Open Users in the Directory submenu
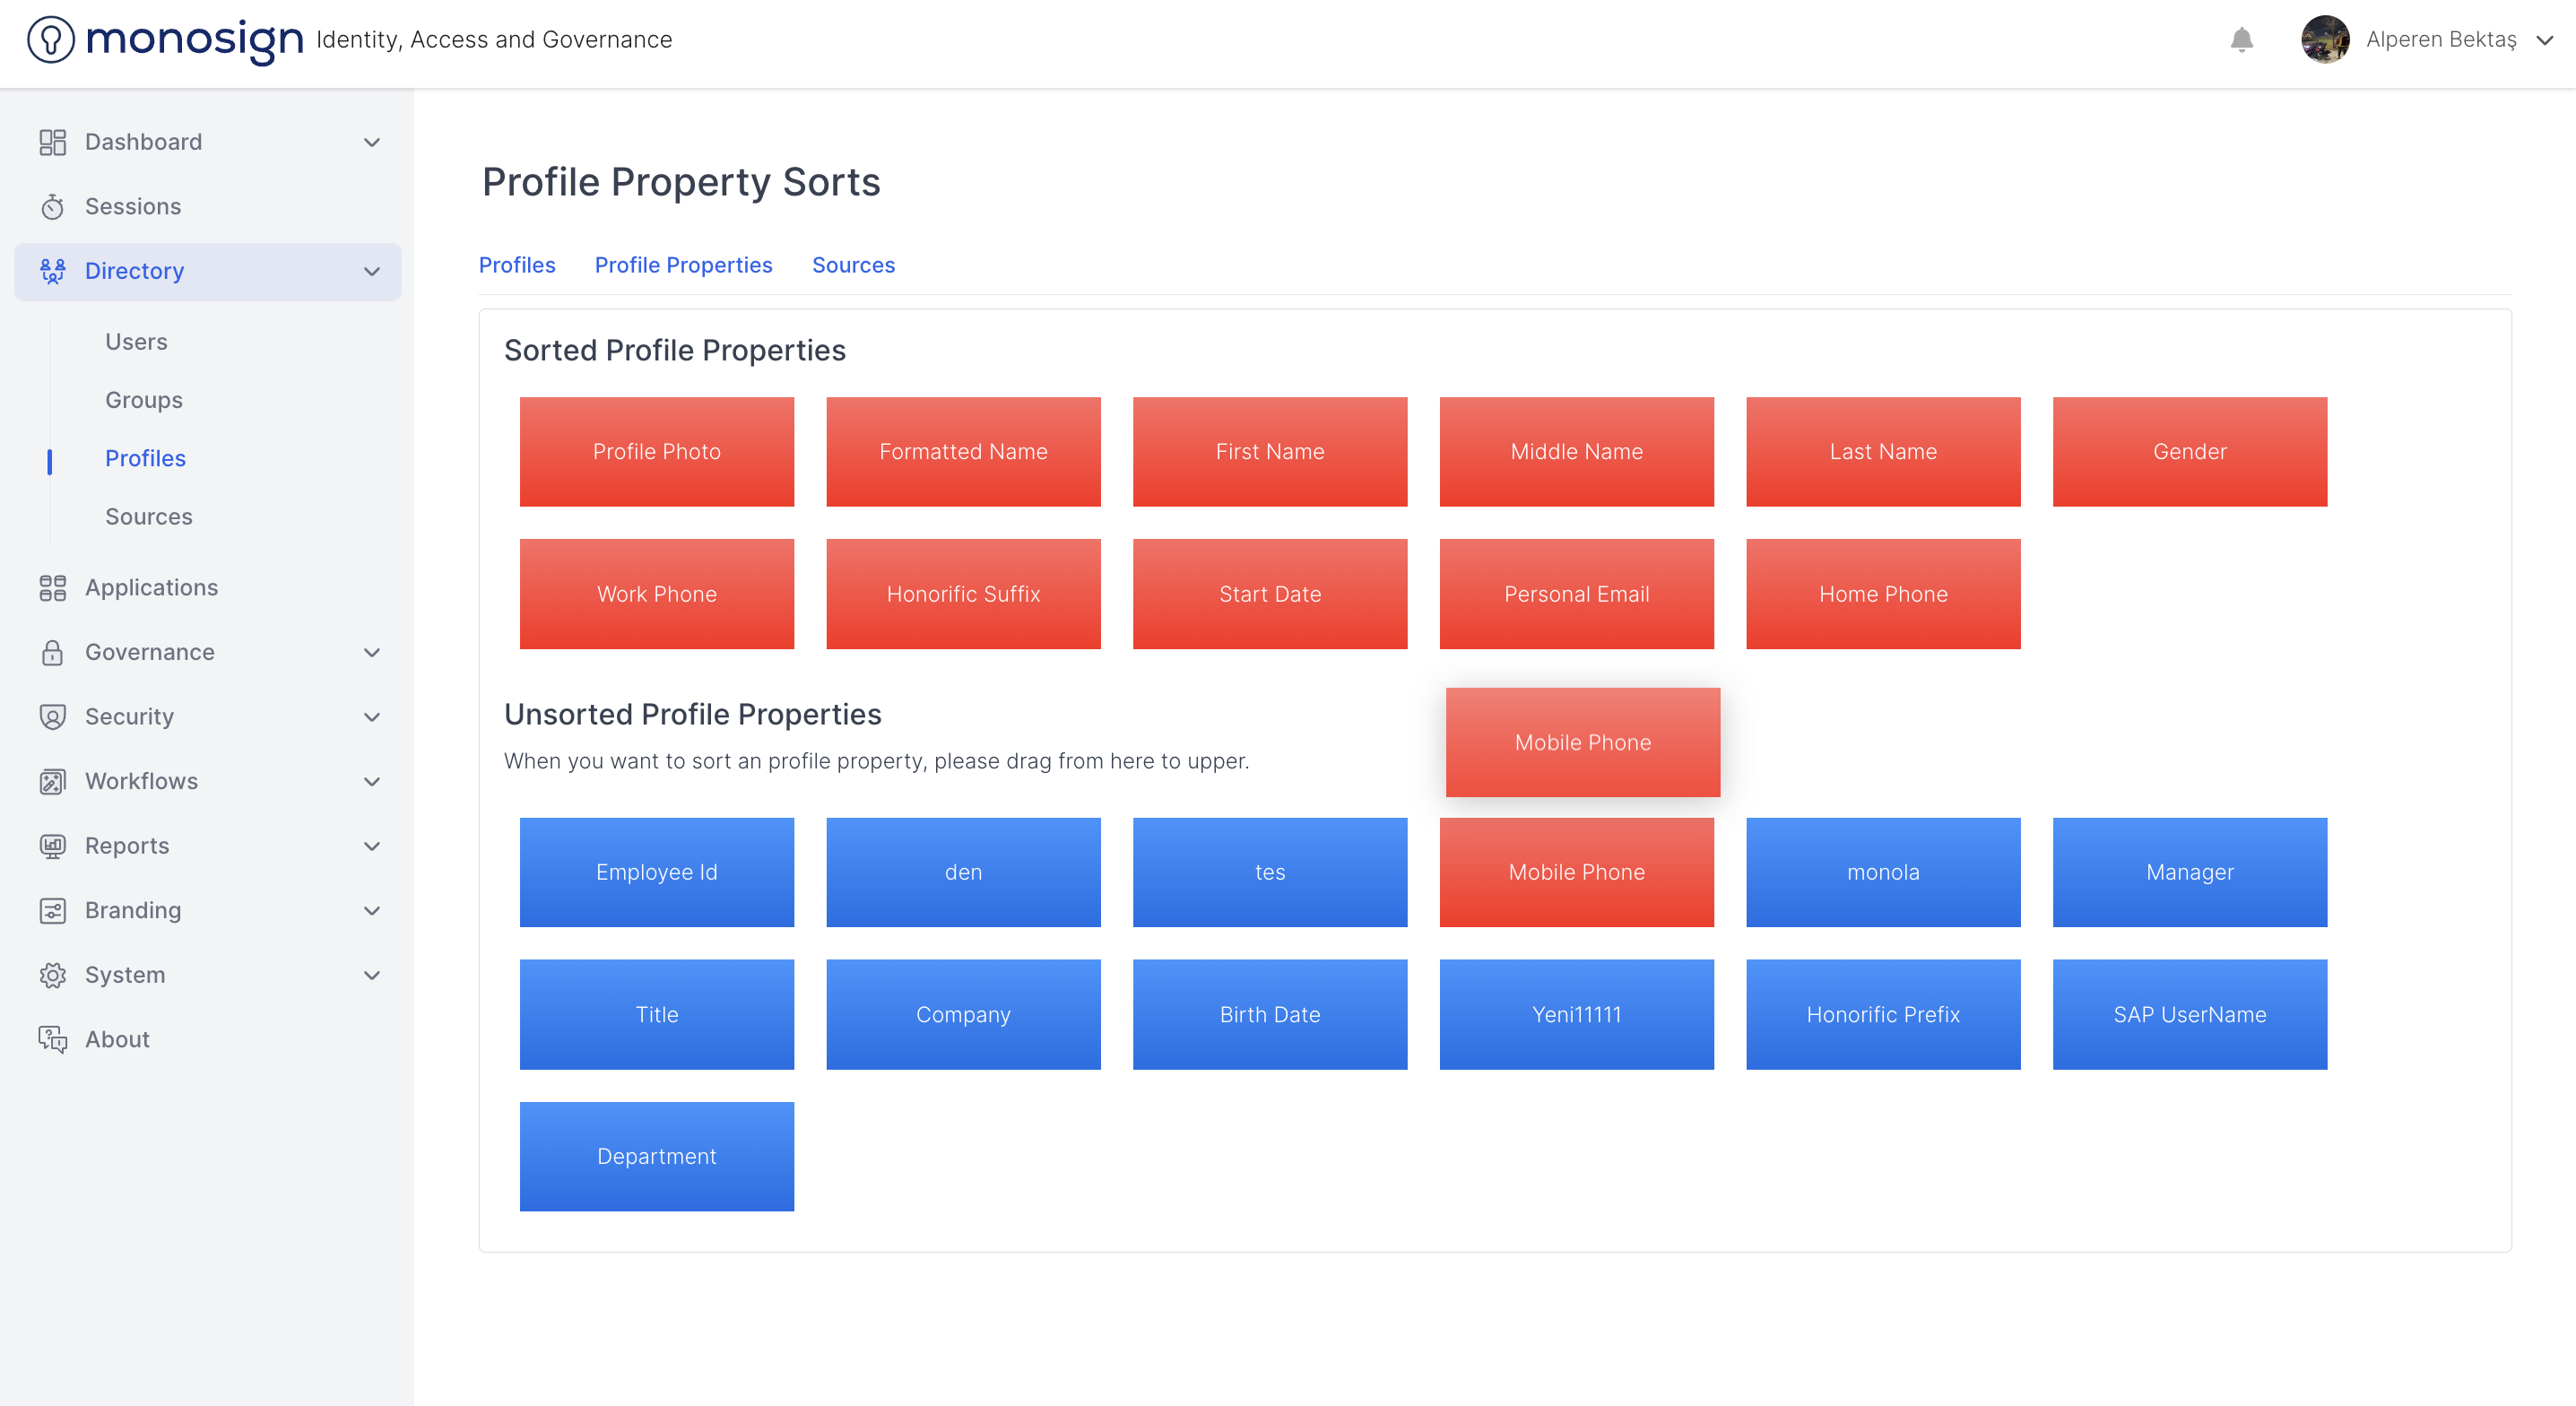 point(136,342)
